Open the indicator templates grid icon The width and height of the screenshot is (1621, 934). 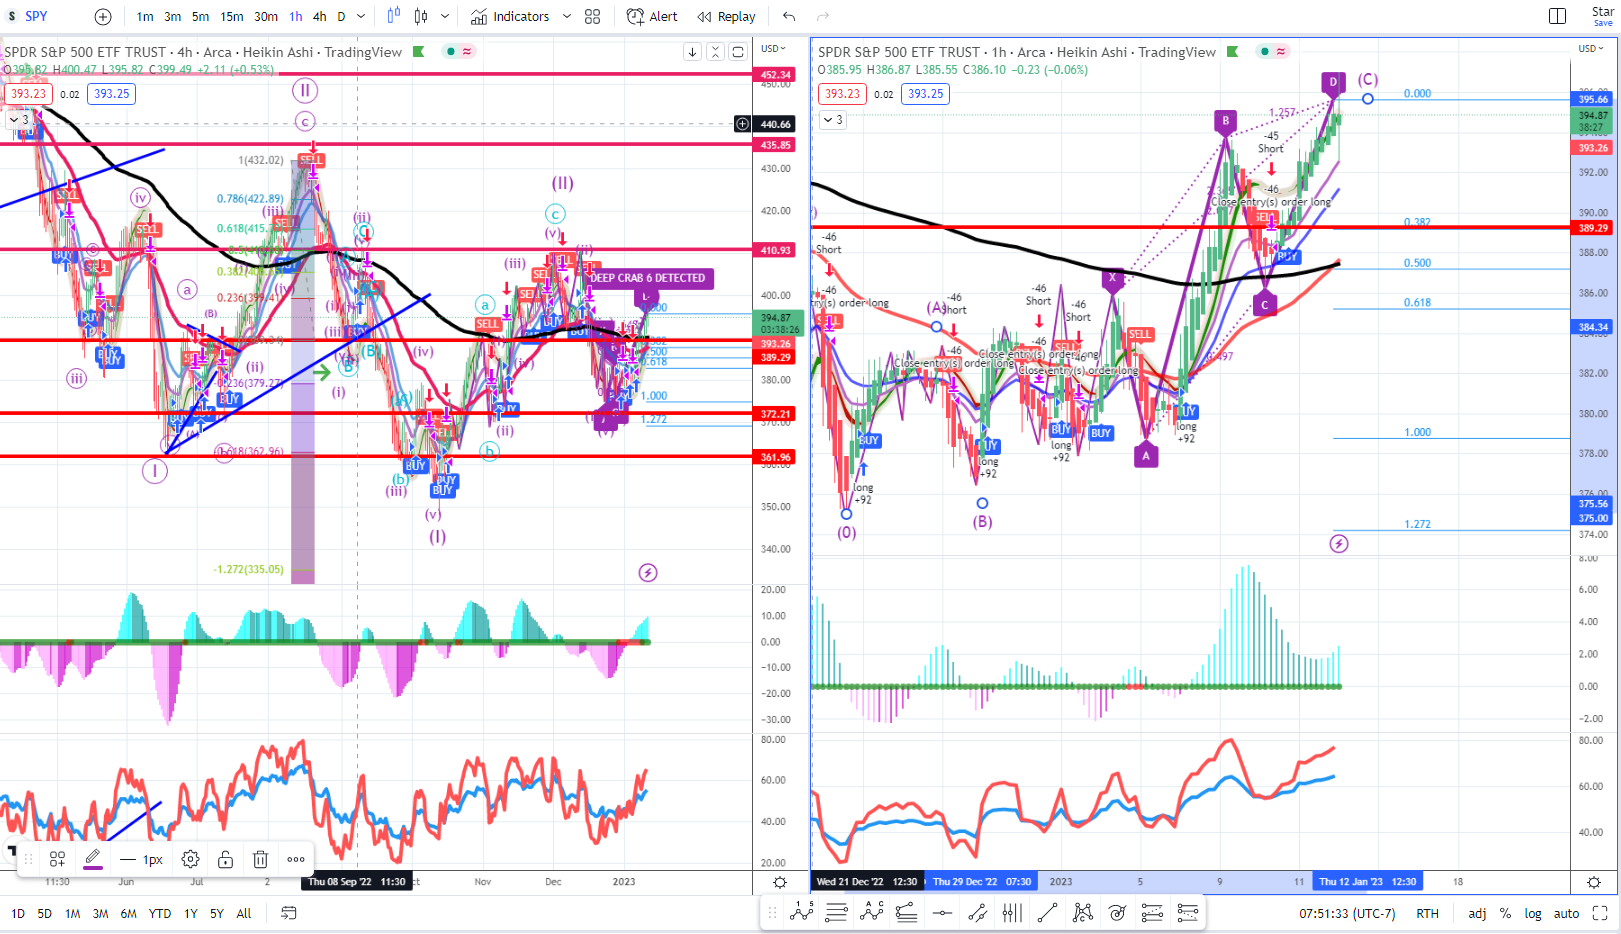pos(592,17)
